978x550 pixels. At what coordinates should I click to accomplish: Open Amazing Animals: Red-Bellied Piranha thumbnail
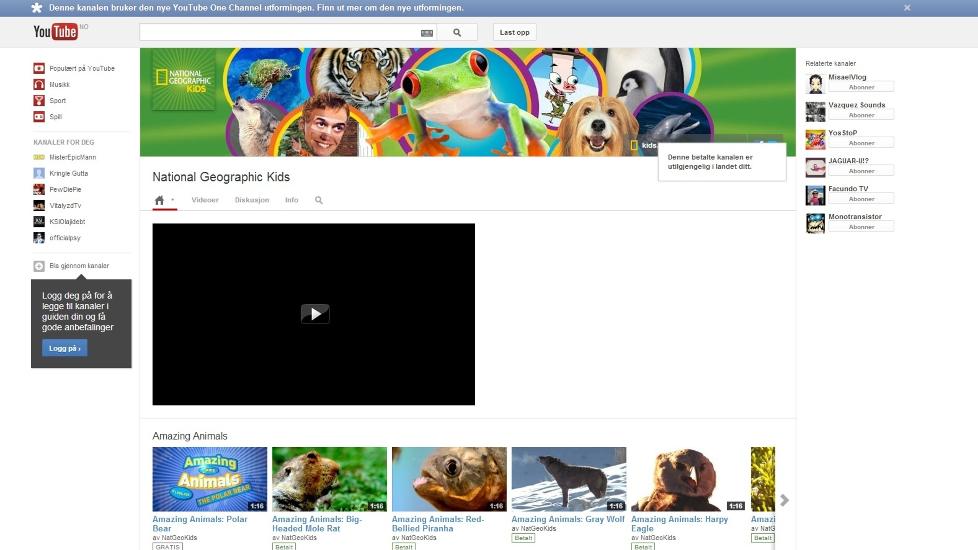(x=449, y=479)
